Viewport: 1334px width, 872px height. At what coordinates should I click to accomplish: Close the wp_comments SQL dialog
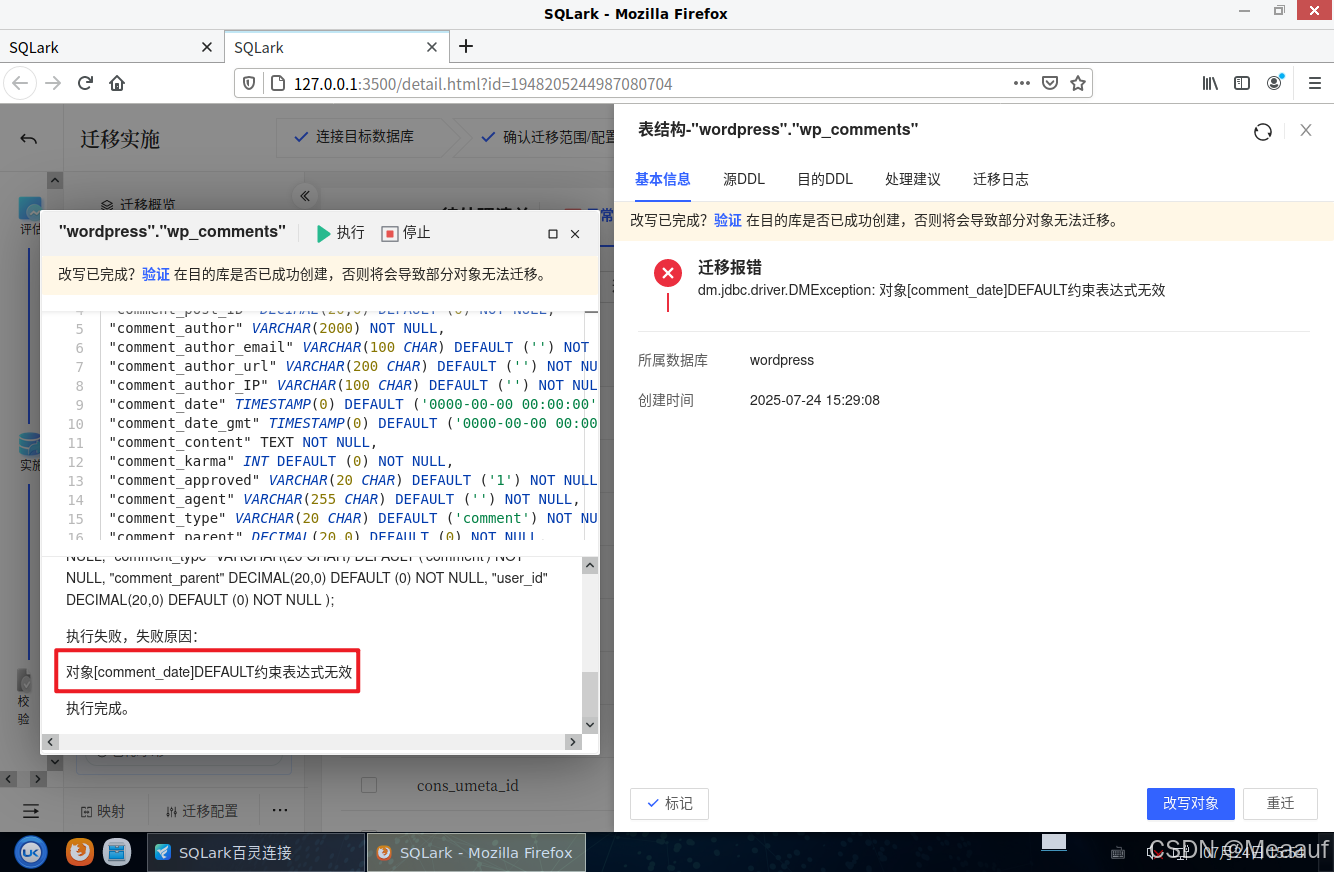tap(575, 234)
